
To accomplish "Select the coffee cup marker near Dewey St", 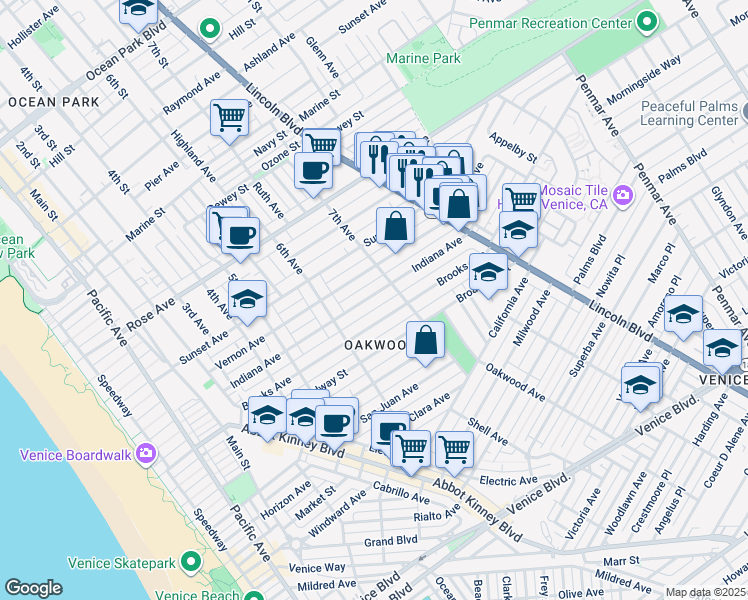I will click(239, 235).
